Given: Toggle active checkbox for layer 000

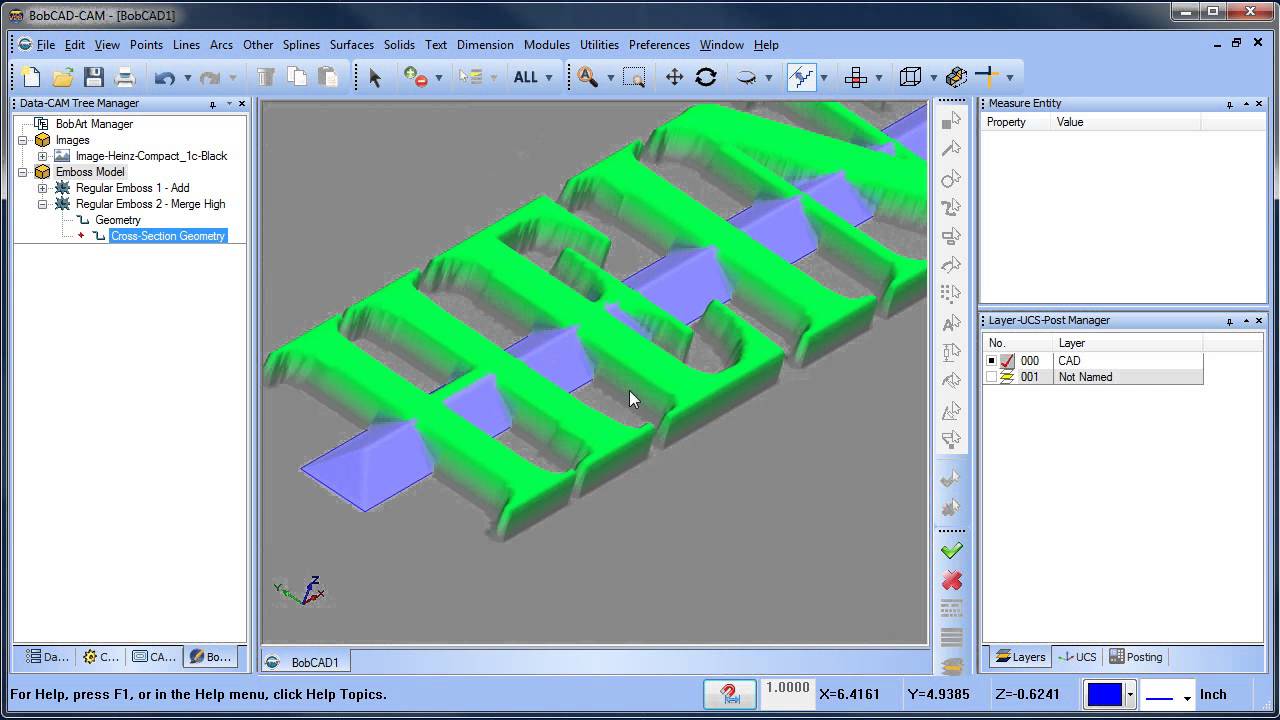Looking at the screenshot, I should (x=991, y=361).
